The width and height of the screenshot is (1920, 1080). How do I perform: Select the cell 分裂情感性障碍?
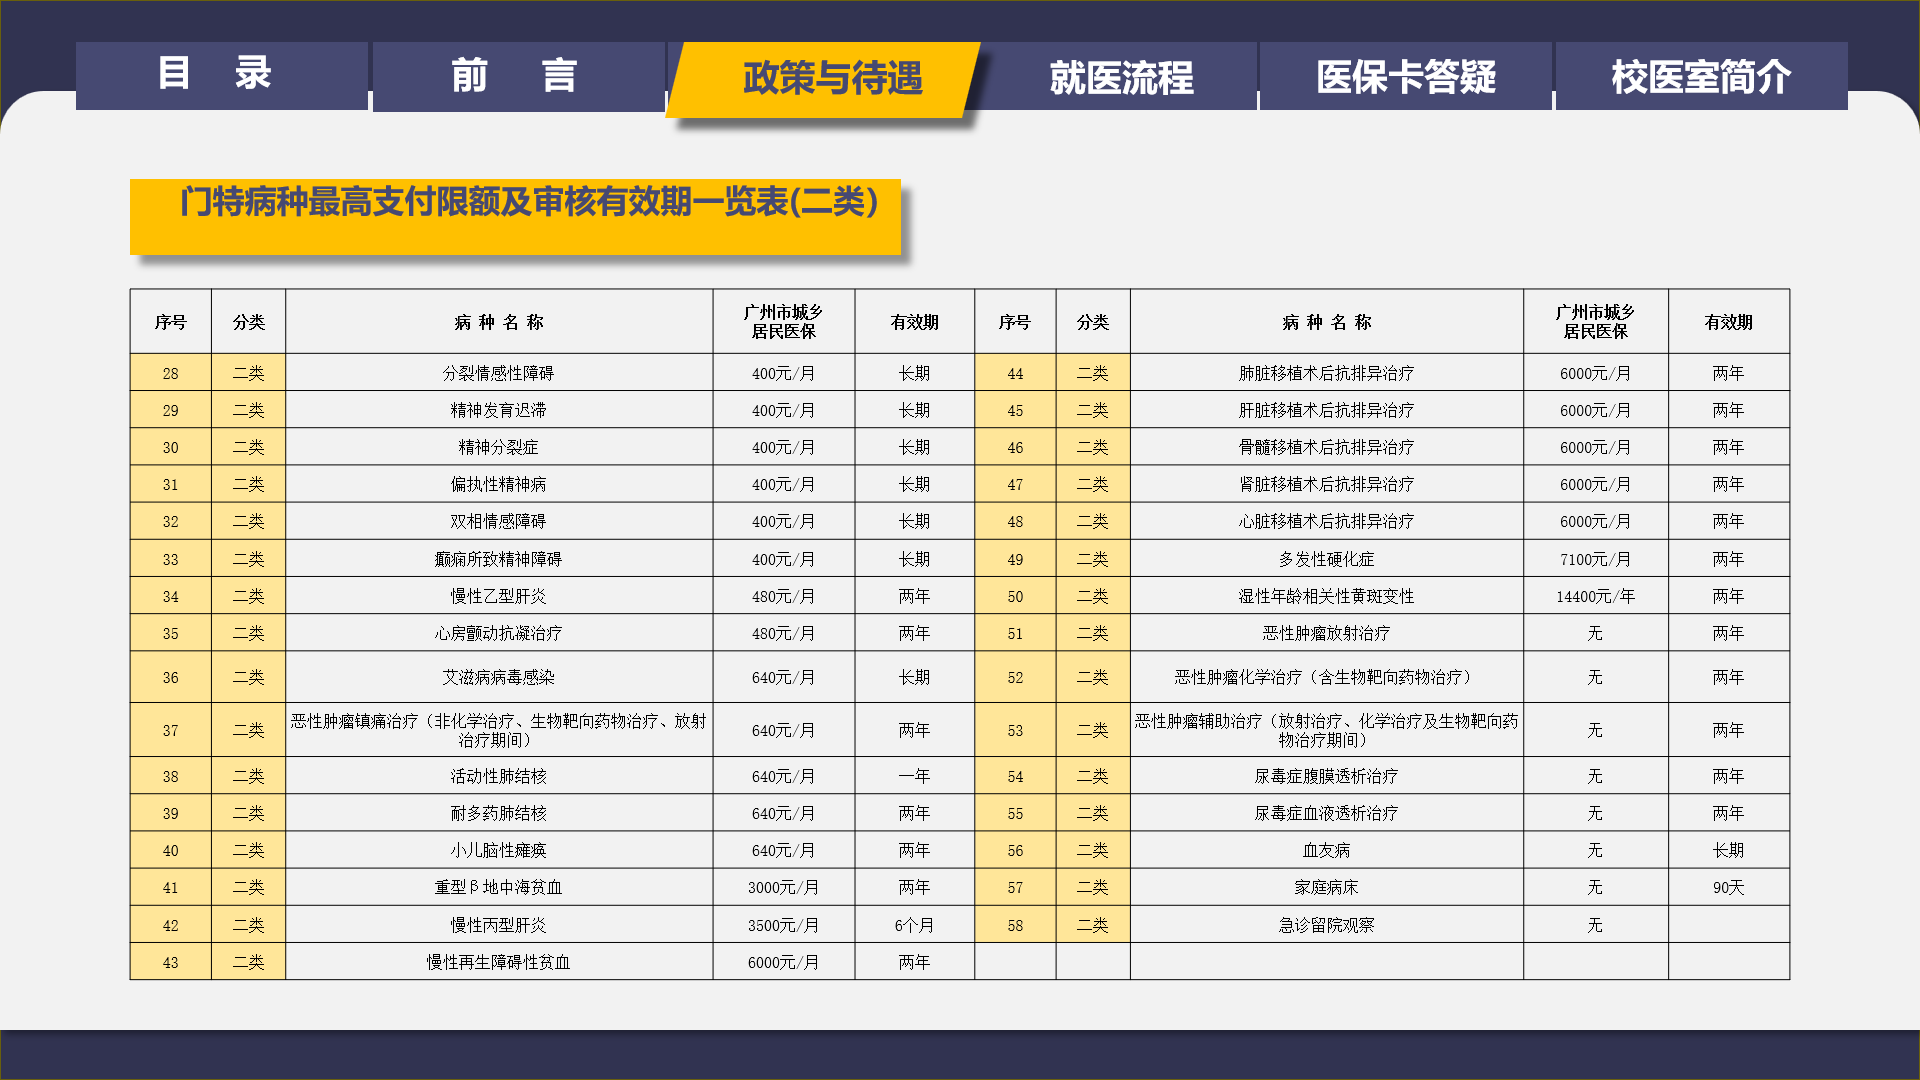499,373
